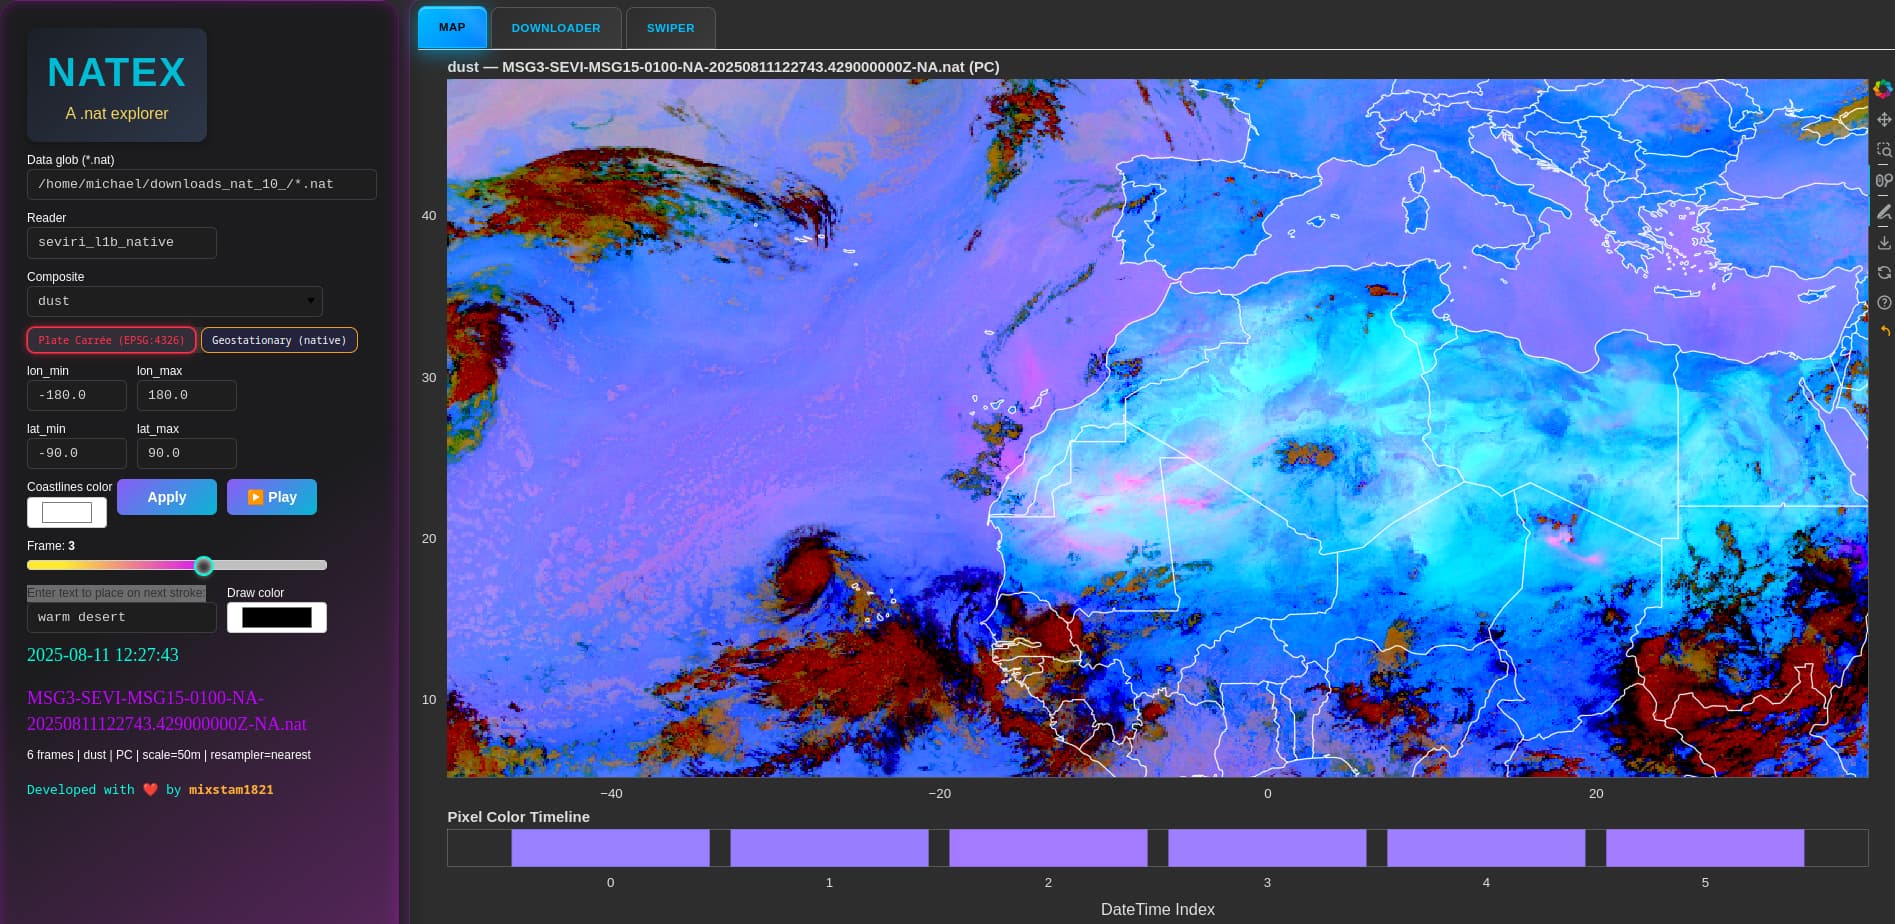Image resolution: width=1895 pixels, height=924 pixels.
Task: Click the Frame slider handle
Action: 204,566
